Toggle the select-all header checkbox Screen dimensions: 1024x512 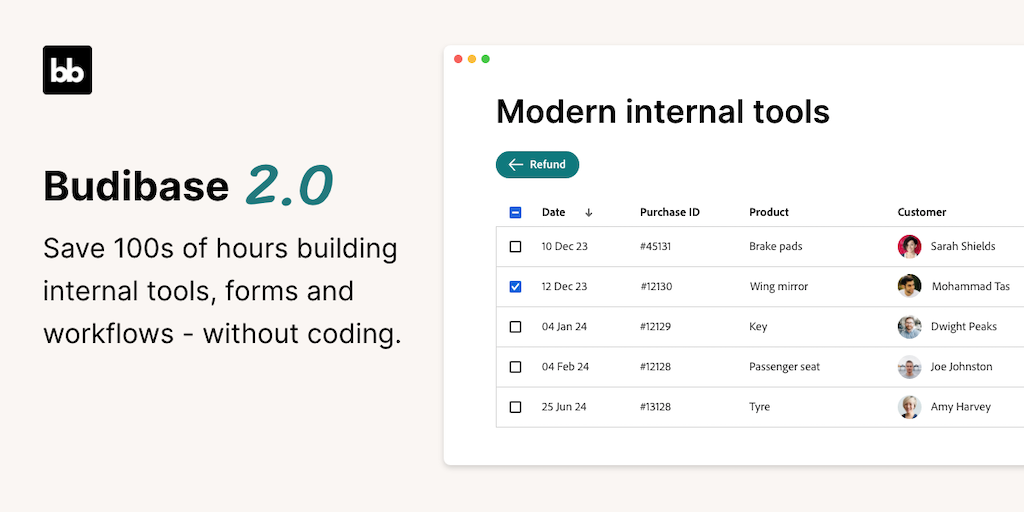[515, 212]
